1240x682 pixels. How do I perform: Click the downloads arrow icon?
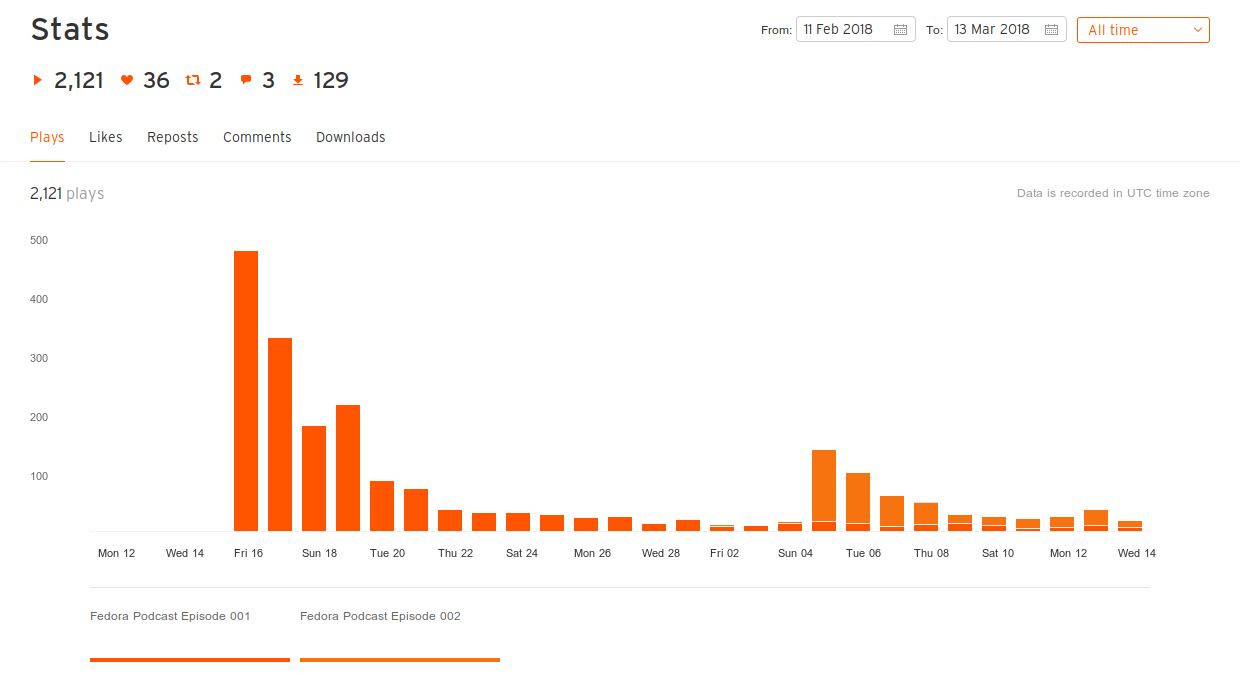pos(298,81)
